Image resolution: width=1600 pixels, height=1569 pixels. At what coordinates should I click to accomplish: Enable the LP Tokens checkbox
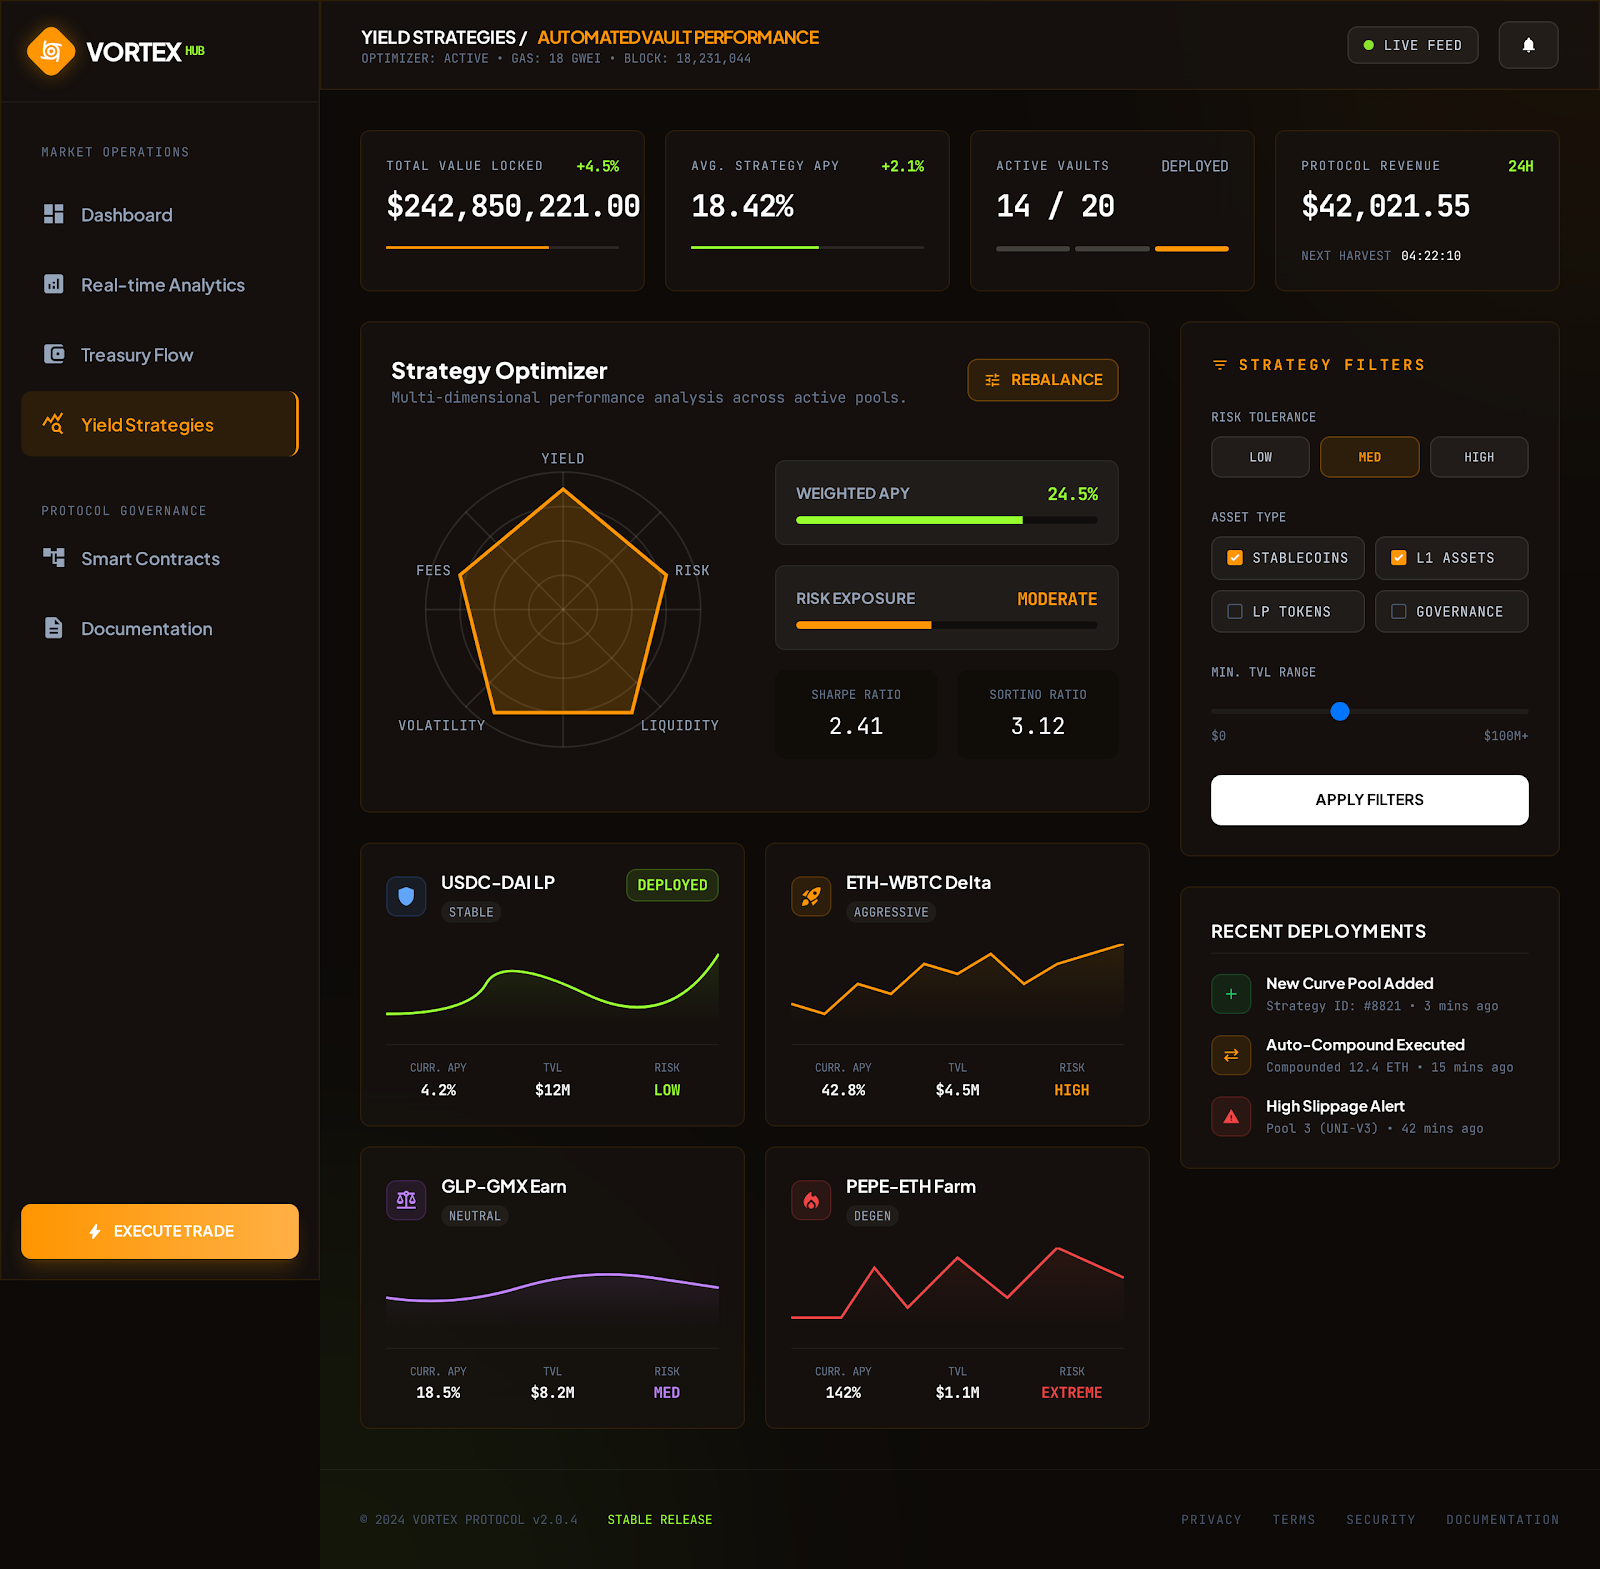click(x=1235, y=611)
